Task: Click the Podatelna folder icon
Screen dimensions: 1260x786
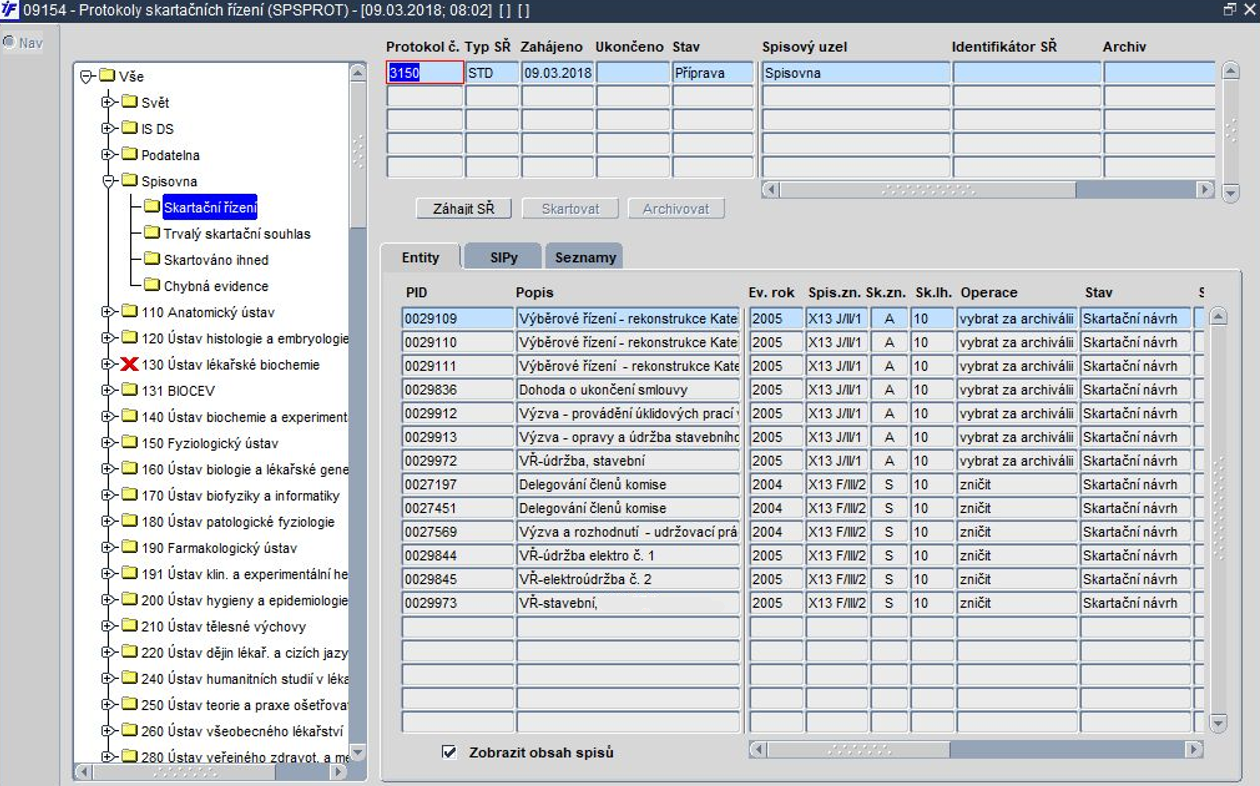Action: point(129,155)
